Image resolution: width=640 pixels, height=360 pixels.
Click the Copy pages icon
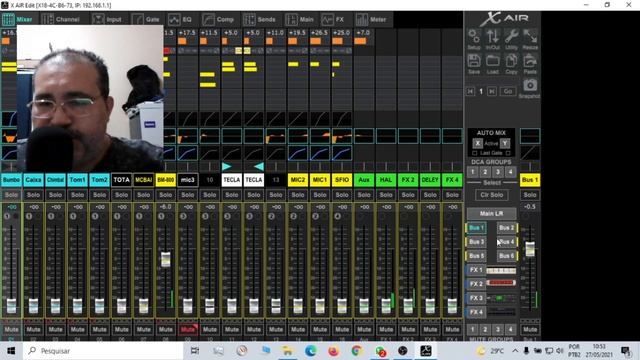[x=511, y=64]
